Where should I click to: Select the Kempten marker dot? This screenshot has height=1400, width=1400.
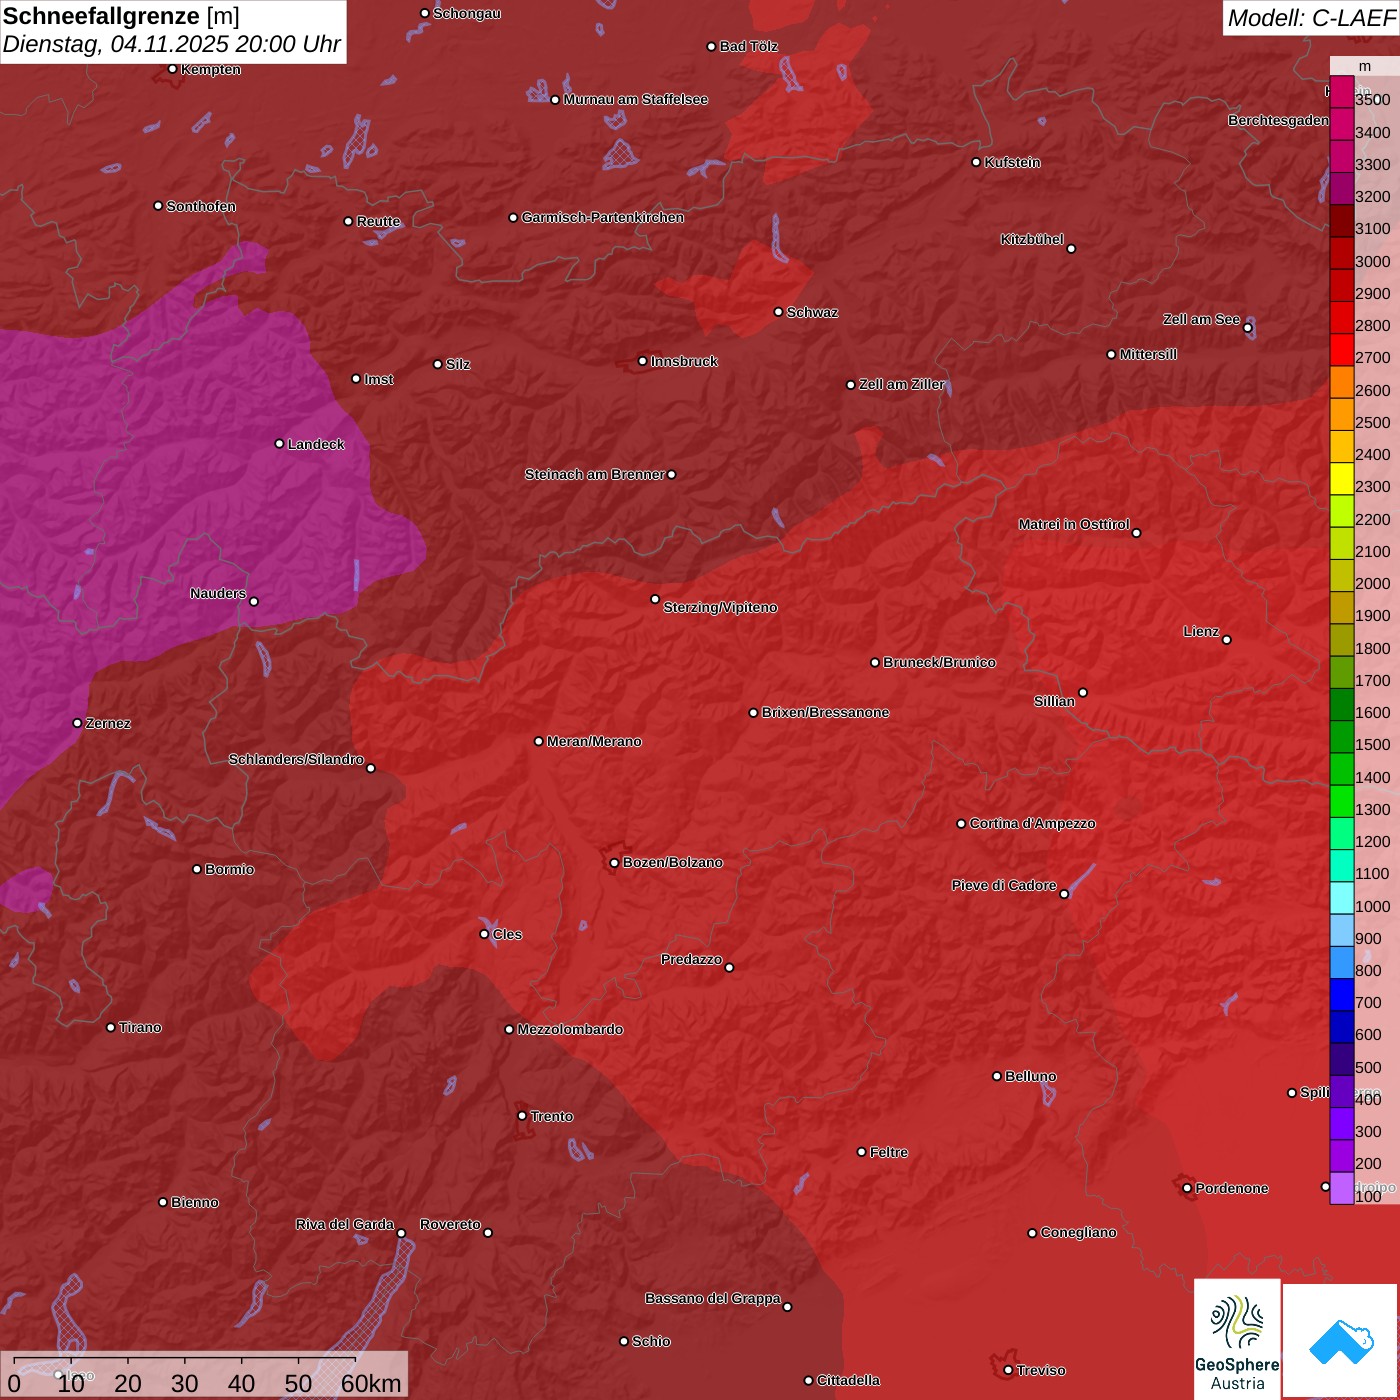point(173,69)
